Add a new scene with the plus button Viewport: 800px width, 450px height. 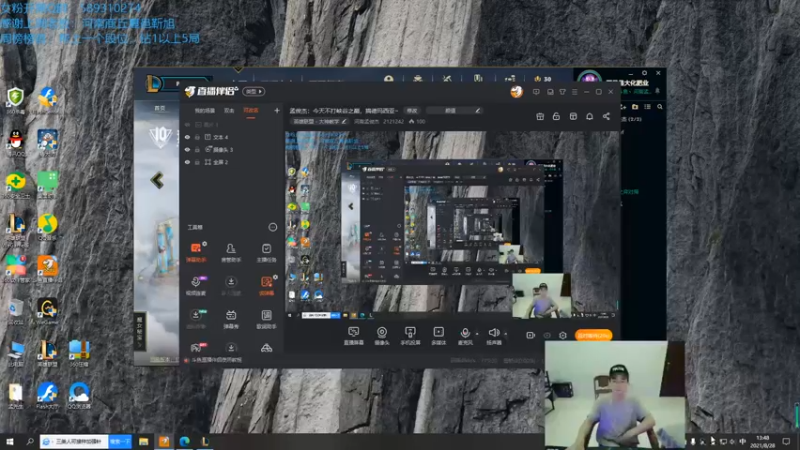(x=277, y=110)
